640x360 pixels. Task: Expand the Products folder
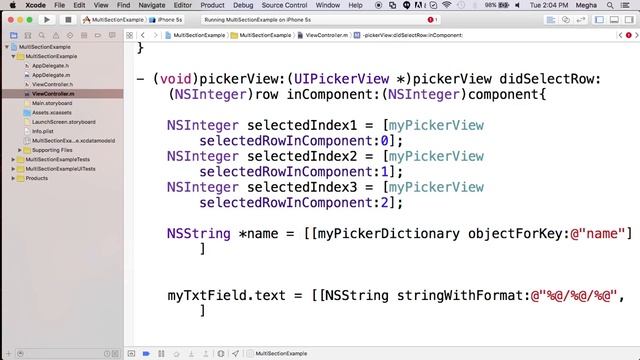pos(13,178)
